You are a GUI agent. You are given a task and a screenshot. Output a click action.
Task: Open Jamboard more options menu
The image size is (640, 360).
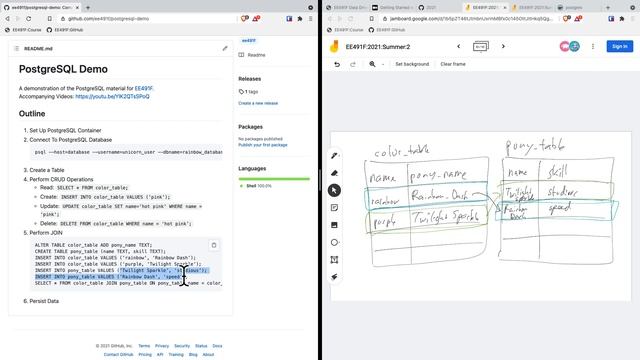coord(593,47)
